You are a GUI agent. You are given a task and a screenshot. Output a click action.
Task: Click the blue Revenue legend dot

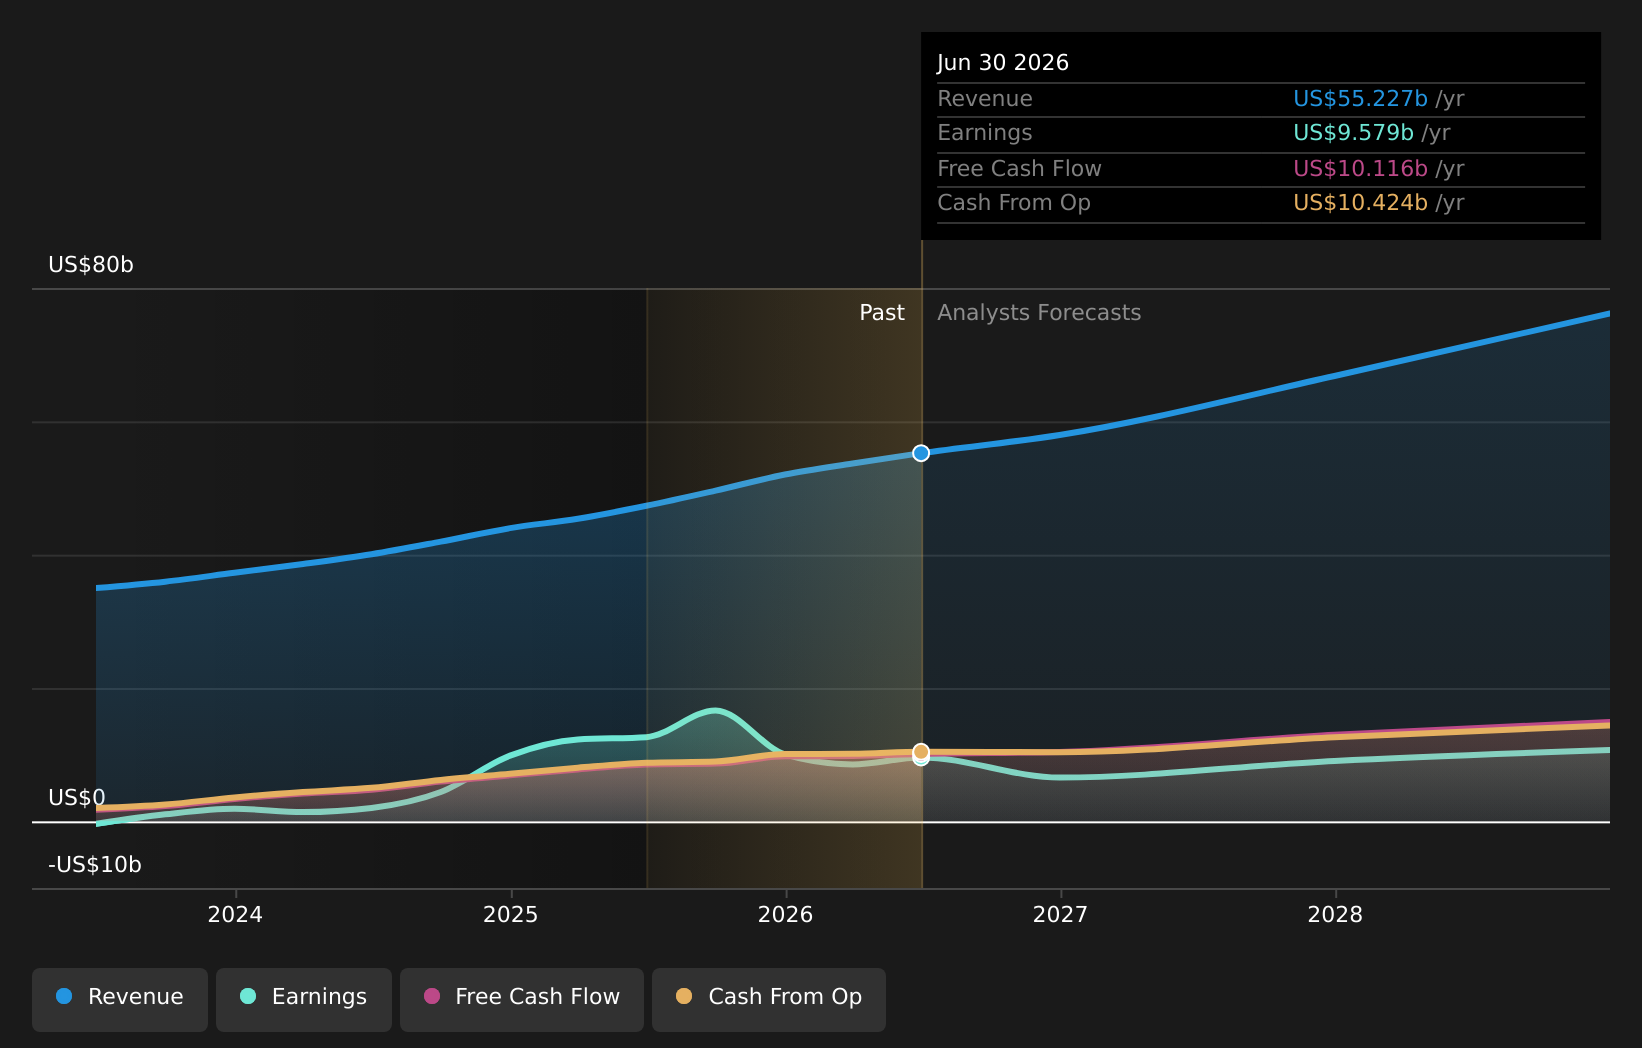tap(64, 996)
